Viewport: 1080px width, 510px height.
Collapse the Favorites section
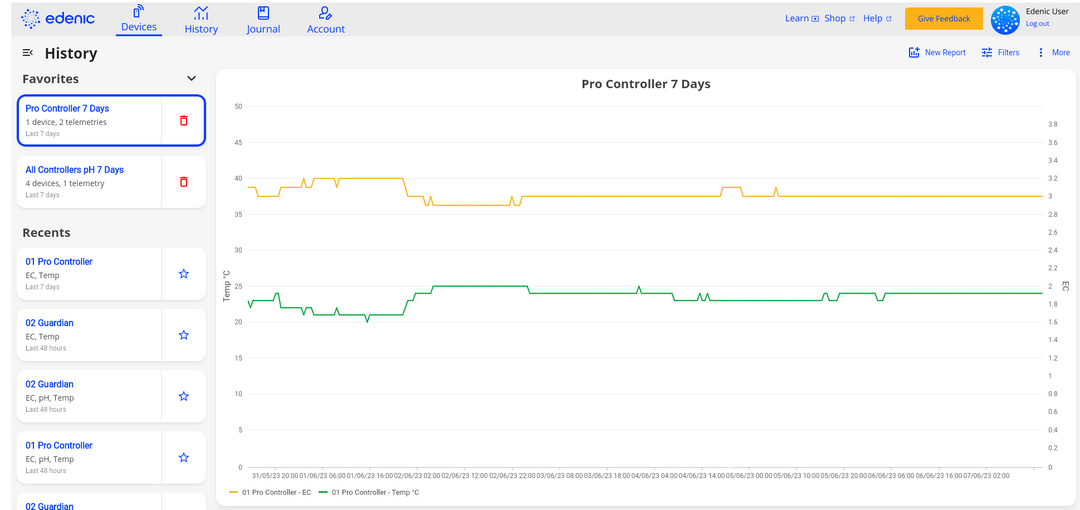(x=192, y=79)
